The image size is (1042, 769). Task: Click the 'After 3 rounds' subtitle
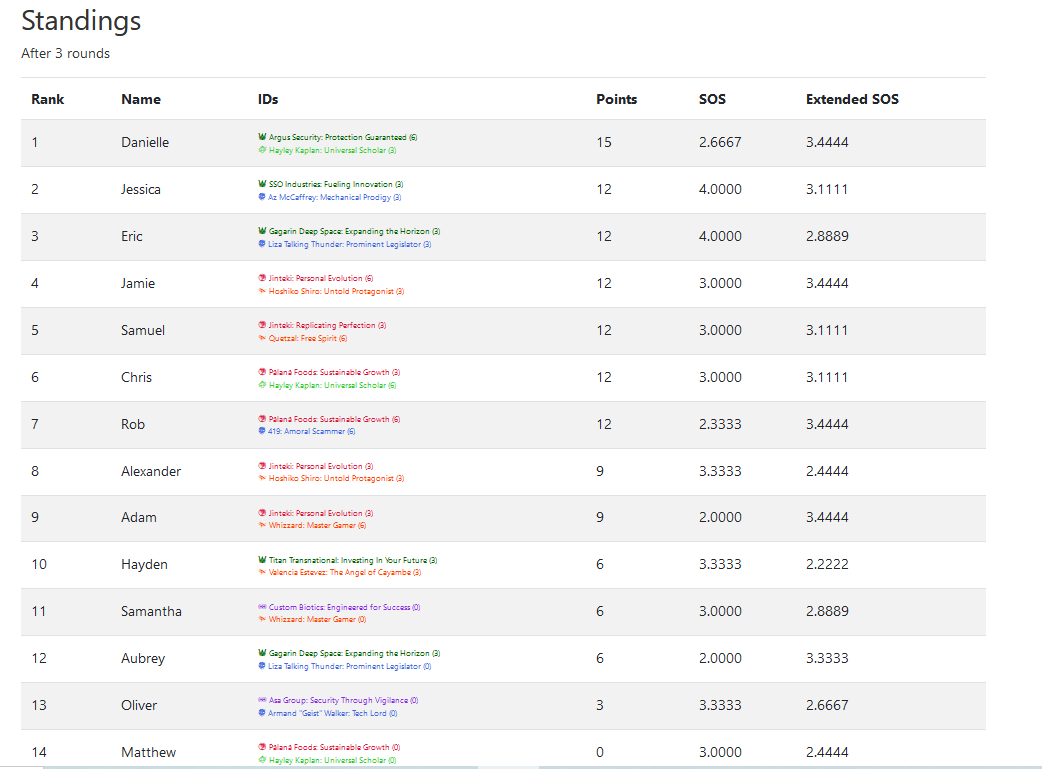tap(66, 53)
